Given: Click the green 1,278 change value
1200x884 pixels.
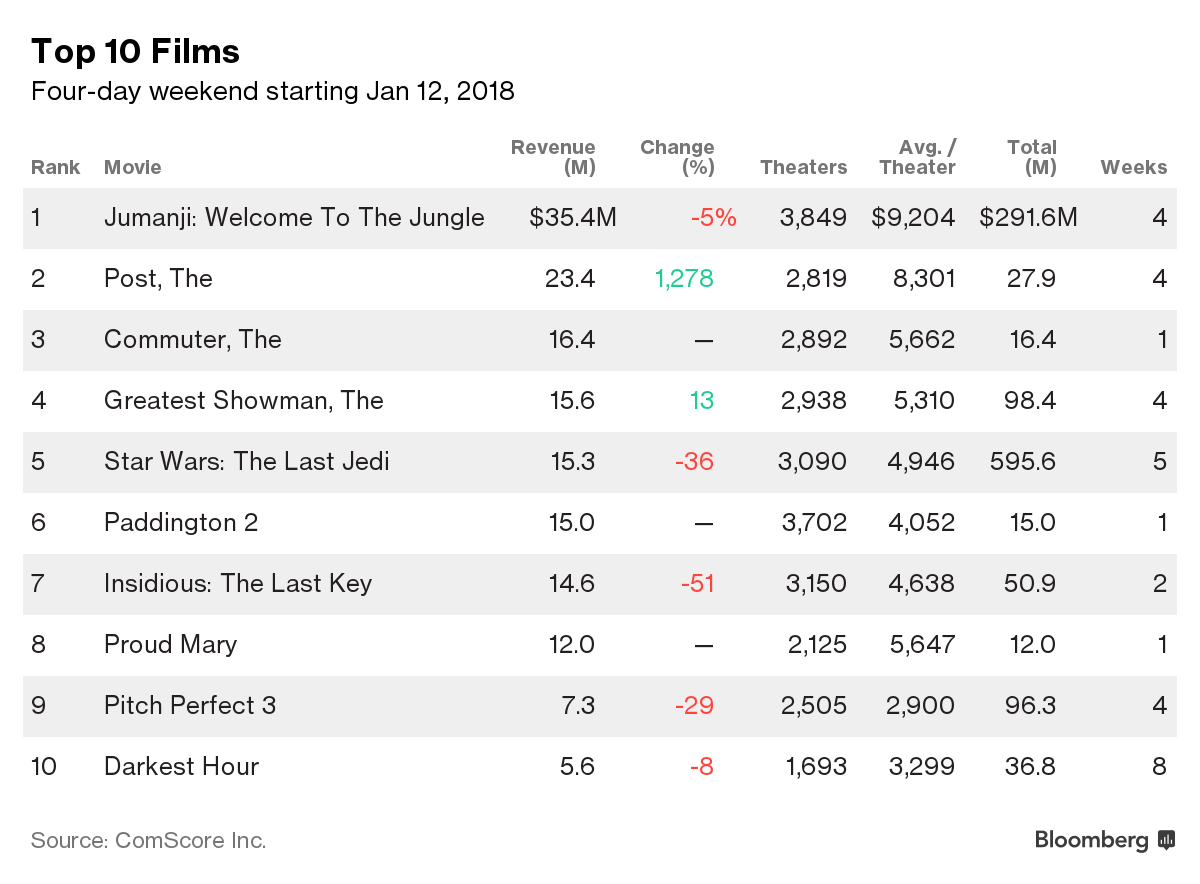Looking at the screenshot, I should tap(684, 278).
